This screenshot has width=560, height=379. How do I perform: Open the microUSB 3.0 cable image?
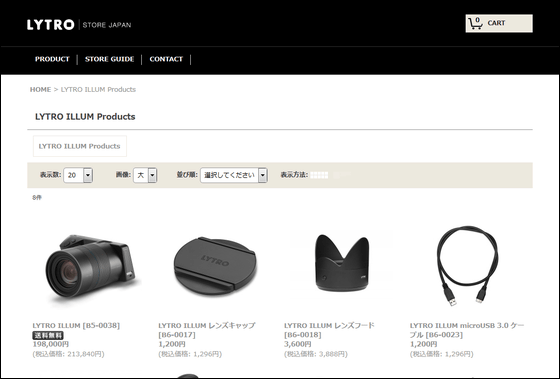point(467,266)
